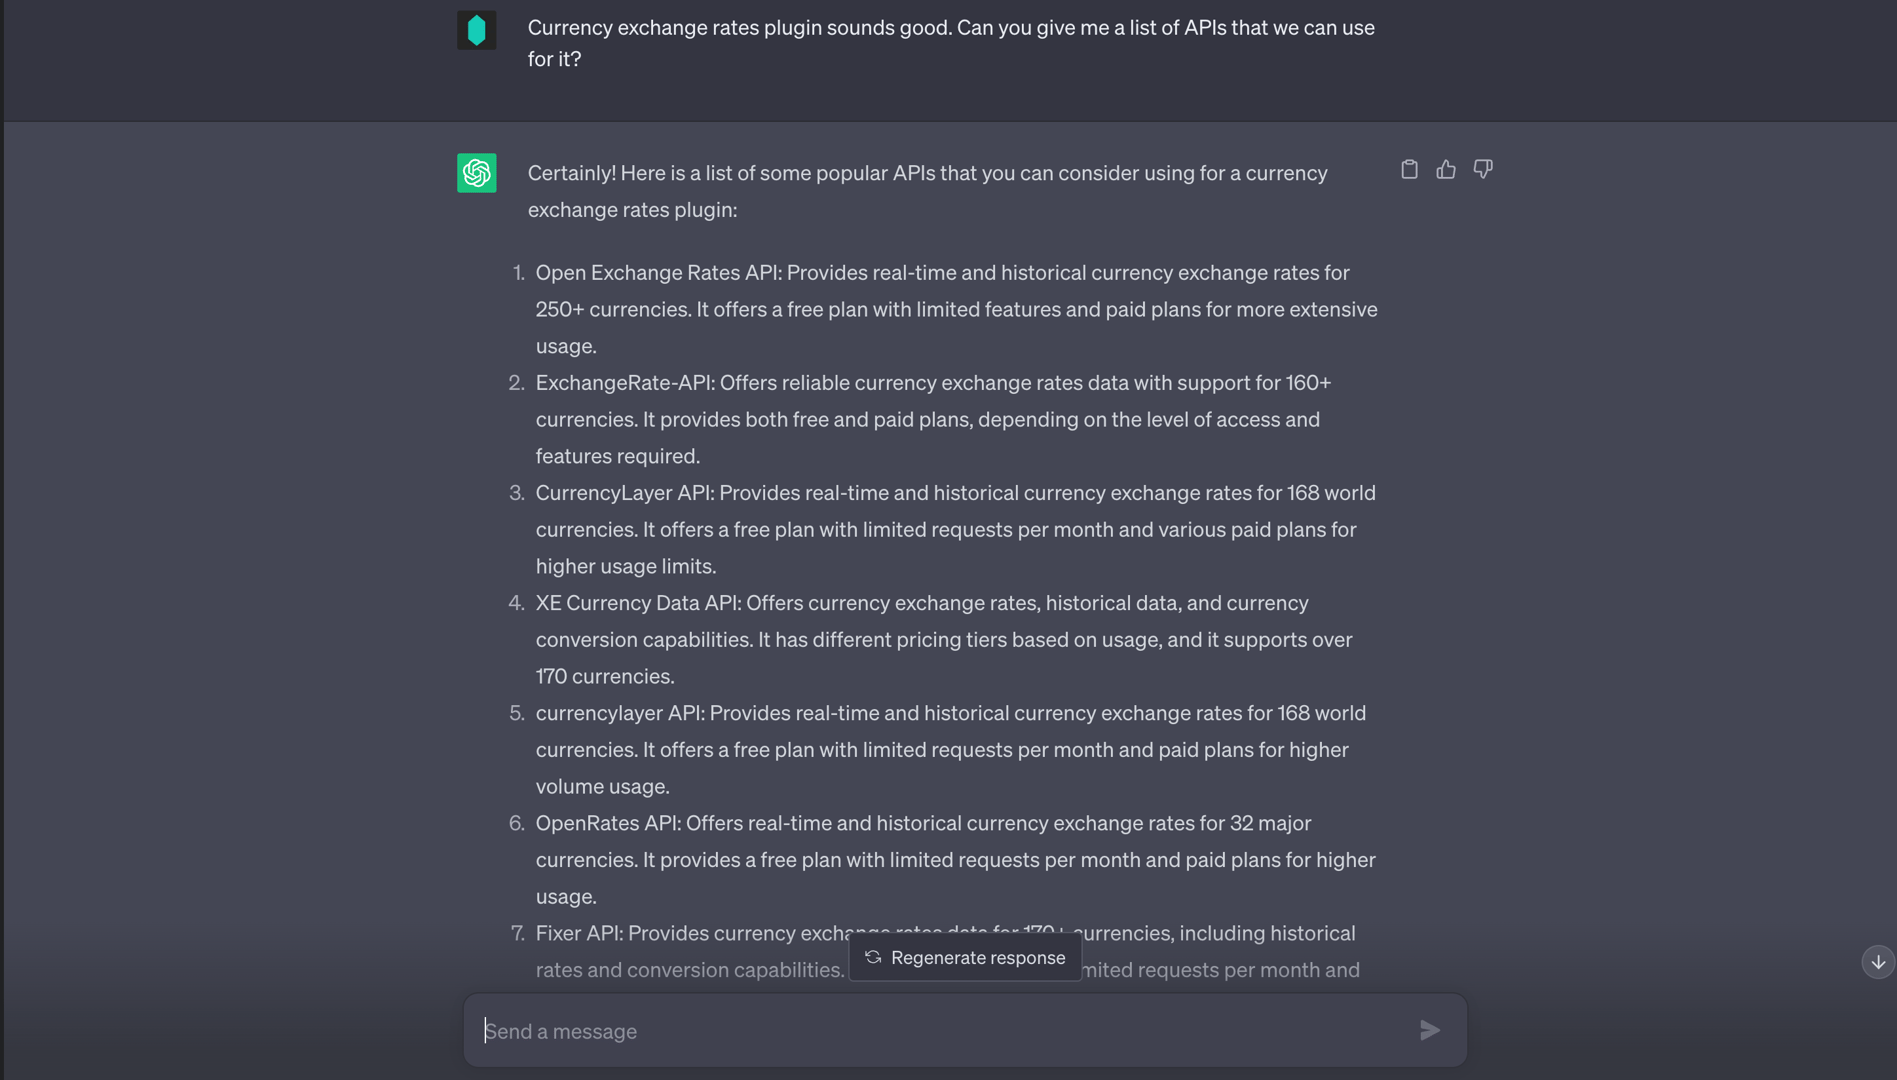
Task: Give the response a thumbs down
Action: pos(1483,170)
